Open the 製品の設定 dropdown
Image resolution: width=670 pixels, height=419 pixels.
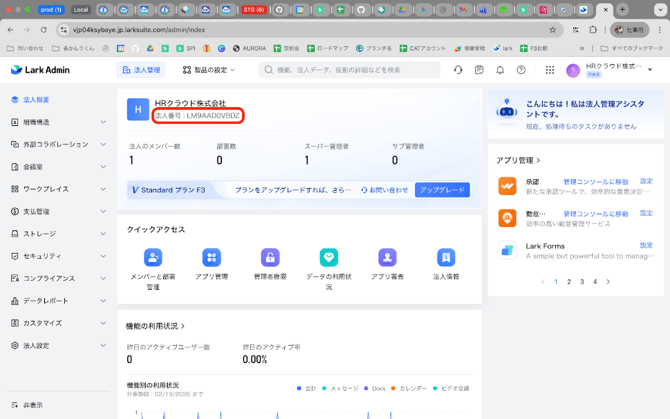(x=210, y=70)
